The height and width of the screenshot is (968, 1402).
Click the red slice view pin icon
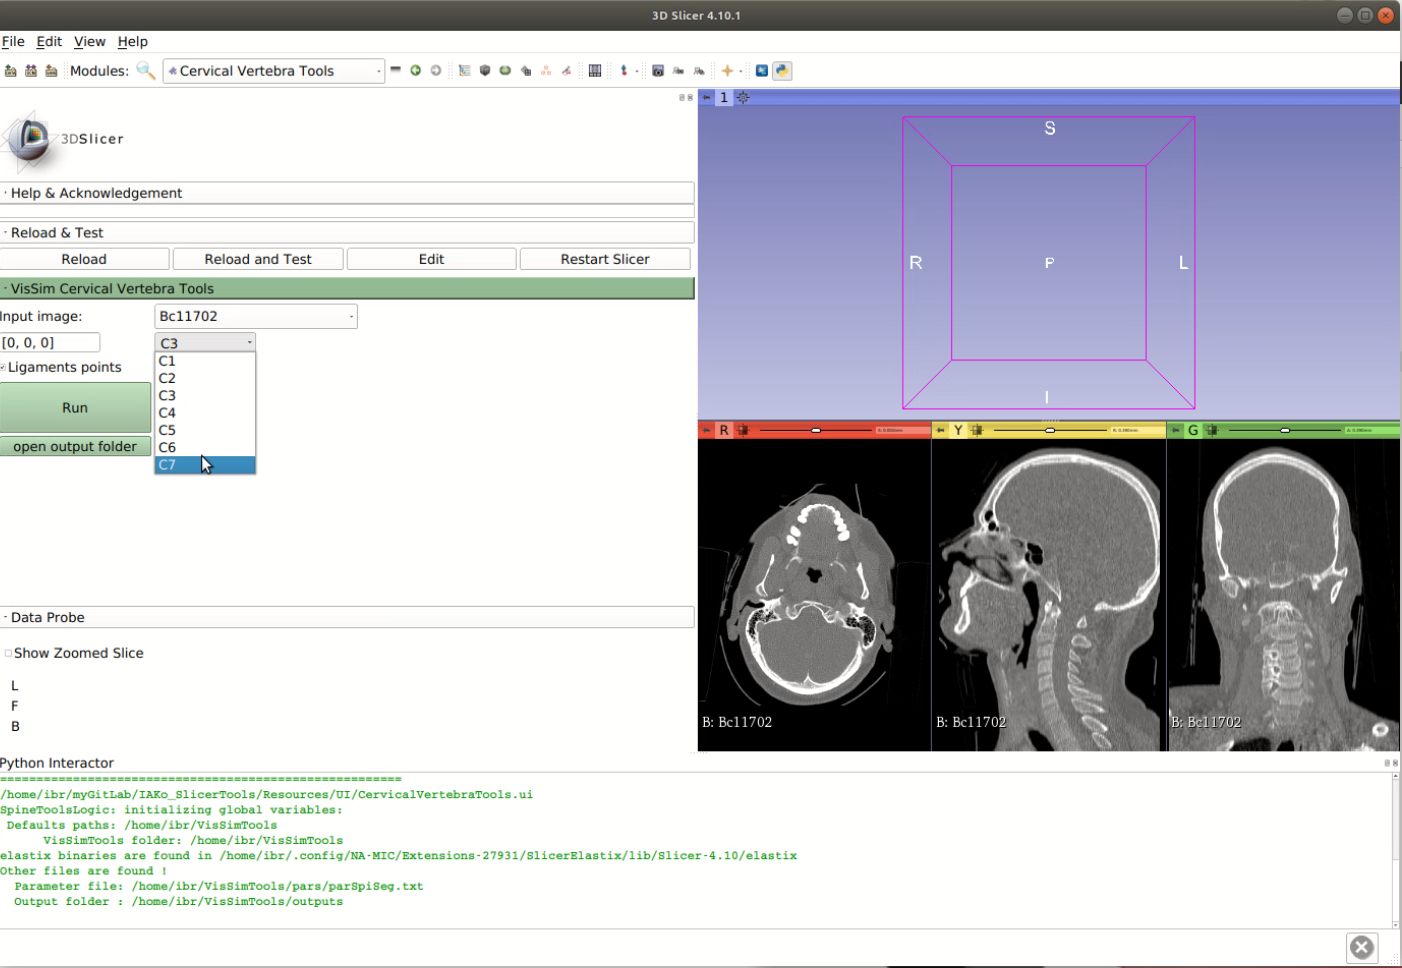pyautogui.click(x=707, y=430)
